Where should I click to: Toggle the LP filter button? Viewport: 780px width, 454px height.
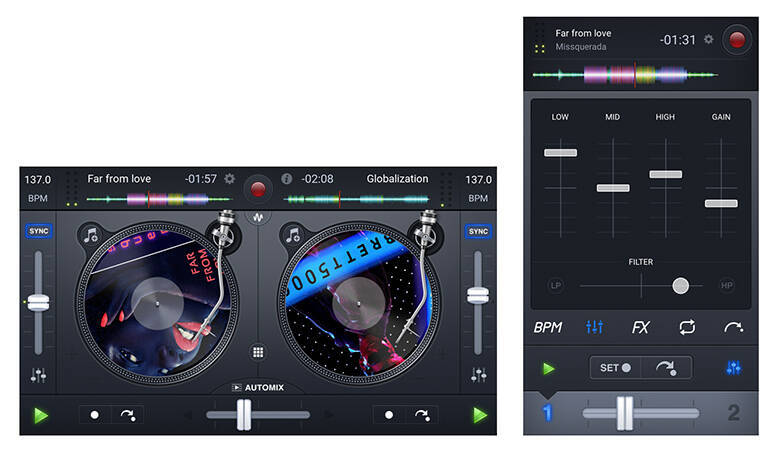point(556,285)
